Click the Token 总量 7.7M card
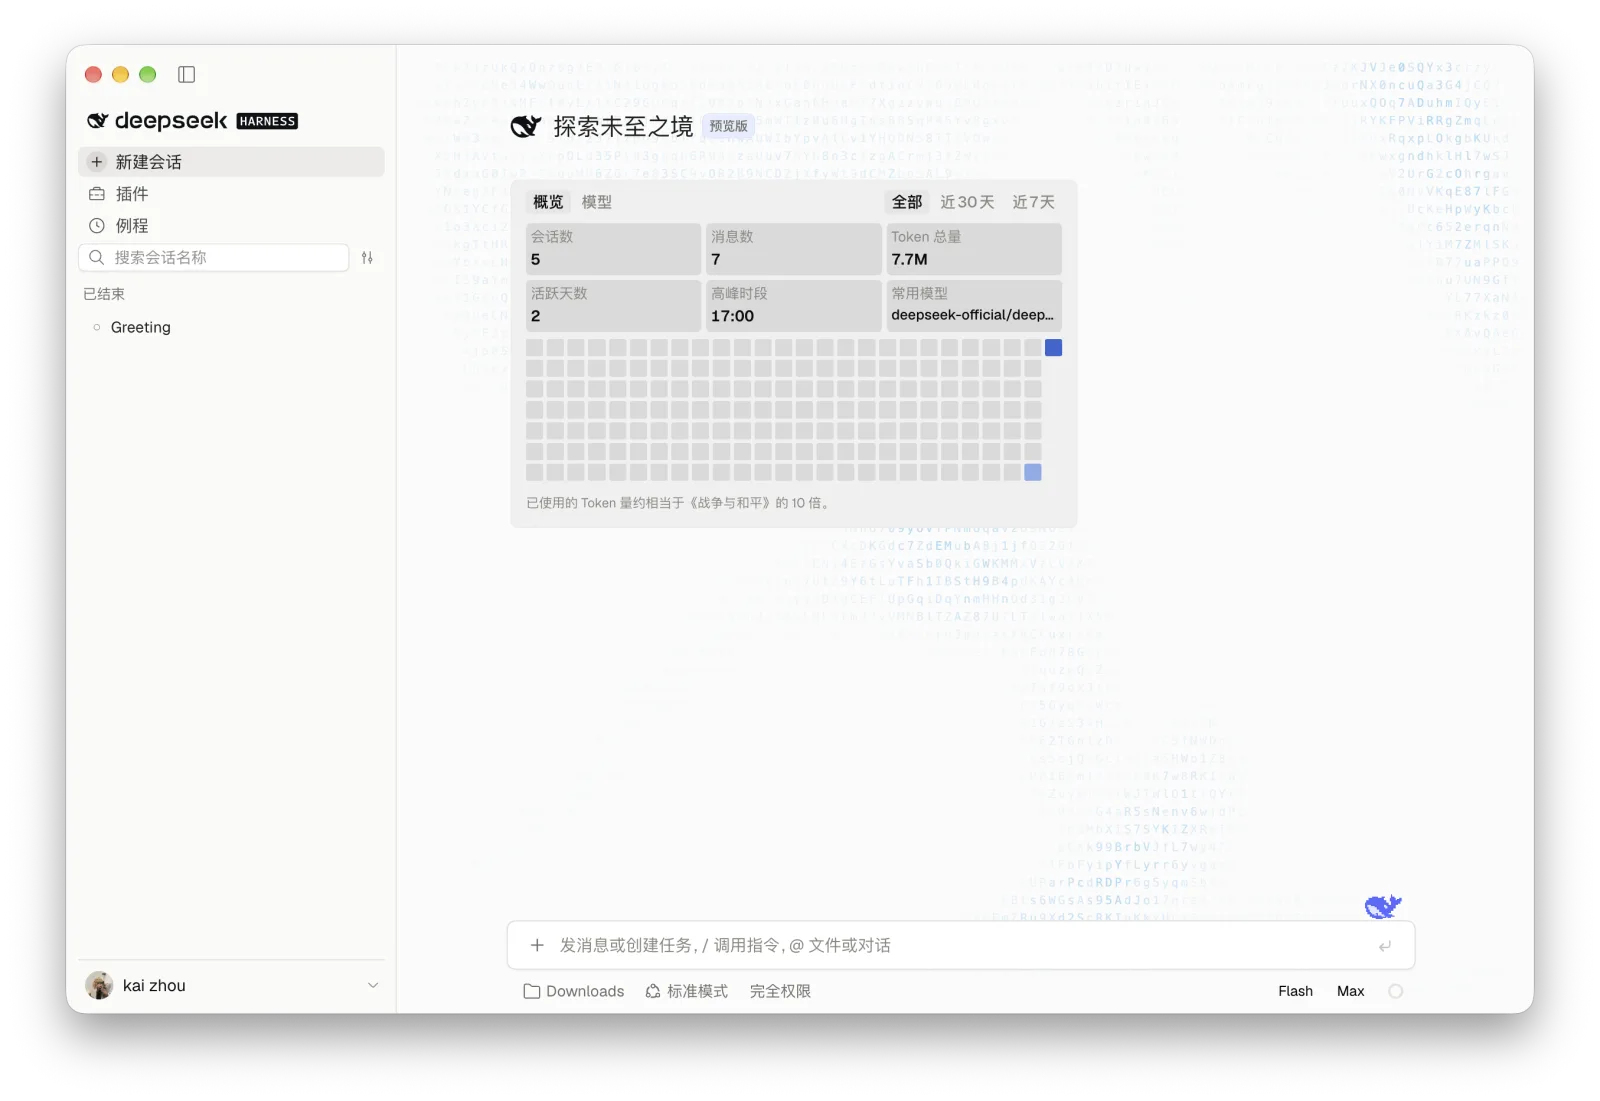Image resolution: width=1600 pixels, height=1101 pixels. pos(974,249)
